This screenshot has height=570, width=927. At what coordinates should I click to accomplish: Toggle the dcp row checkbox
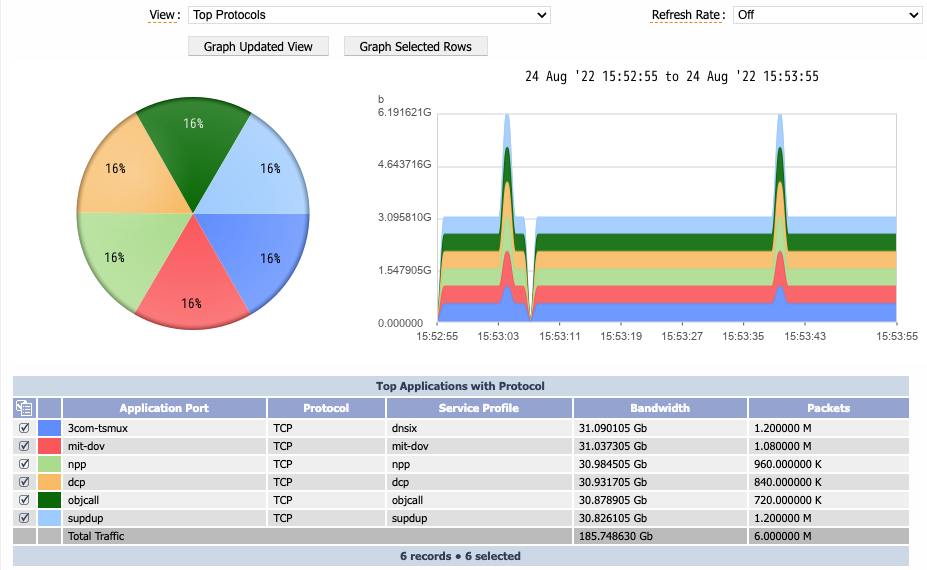(x=24, y=482)
